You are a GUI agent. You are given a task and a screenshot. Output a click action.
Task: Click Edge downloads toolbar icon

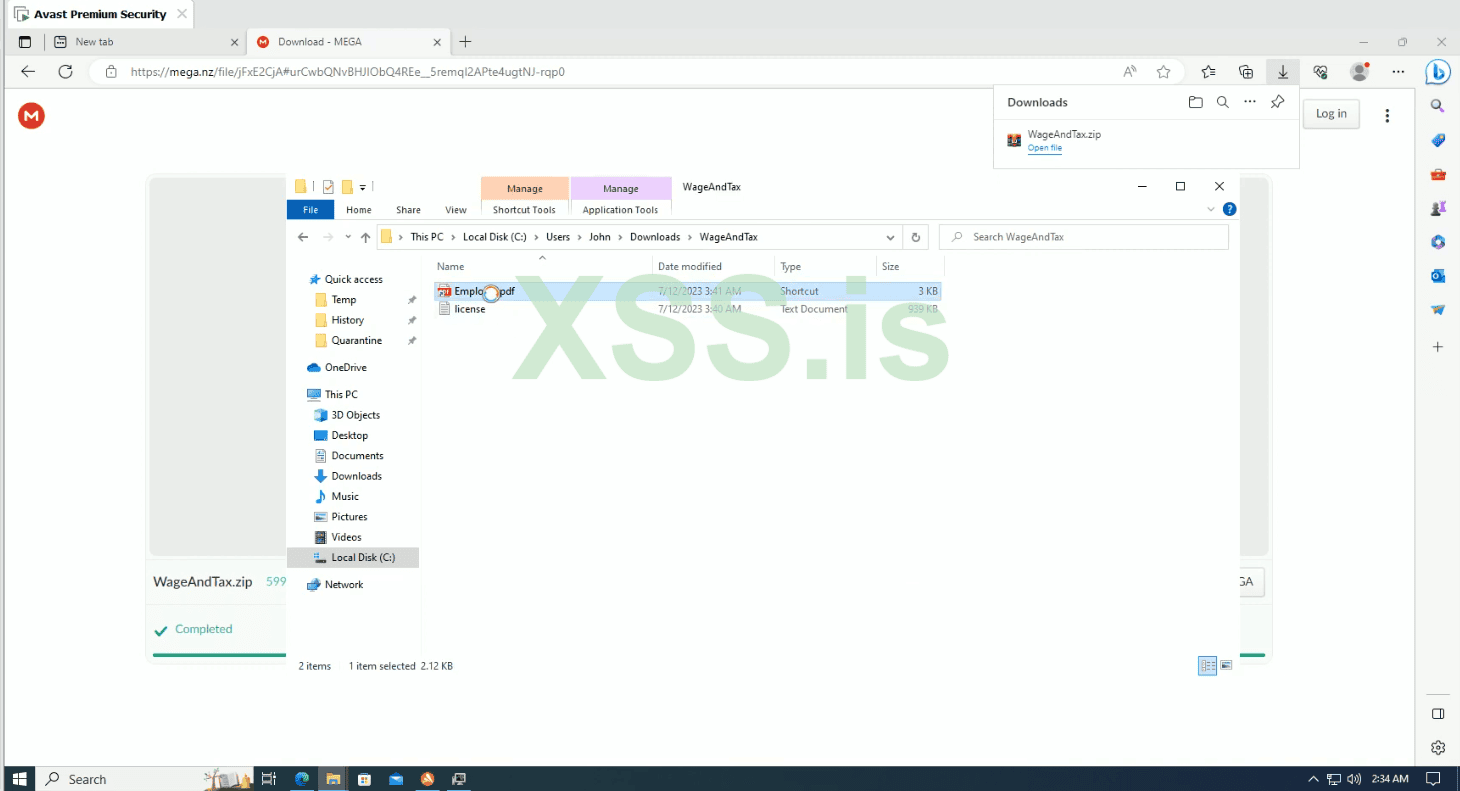click(x=1282, y=72)
